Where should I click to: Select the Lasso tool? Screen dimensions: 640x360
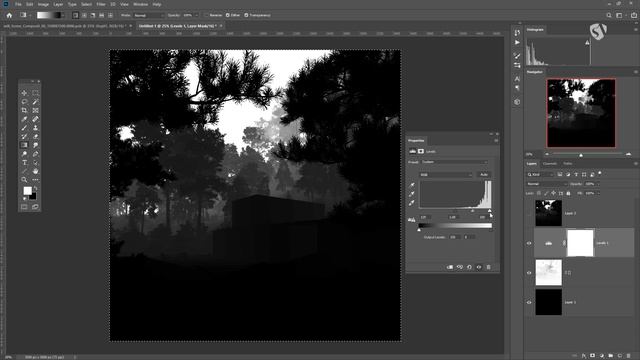pos(24,102)
